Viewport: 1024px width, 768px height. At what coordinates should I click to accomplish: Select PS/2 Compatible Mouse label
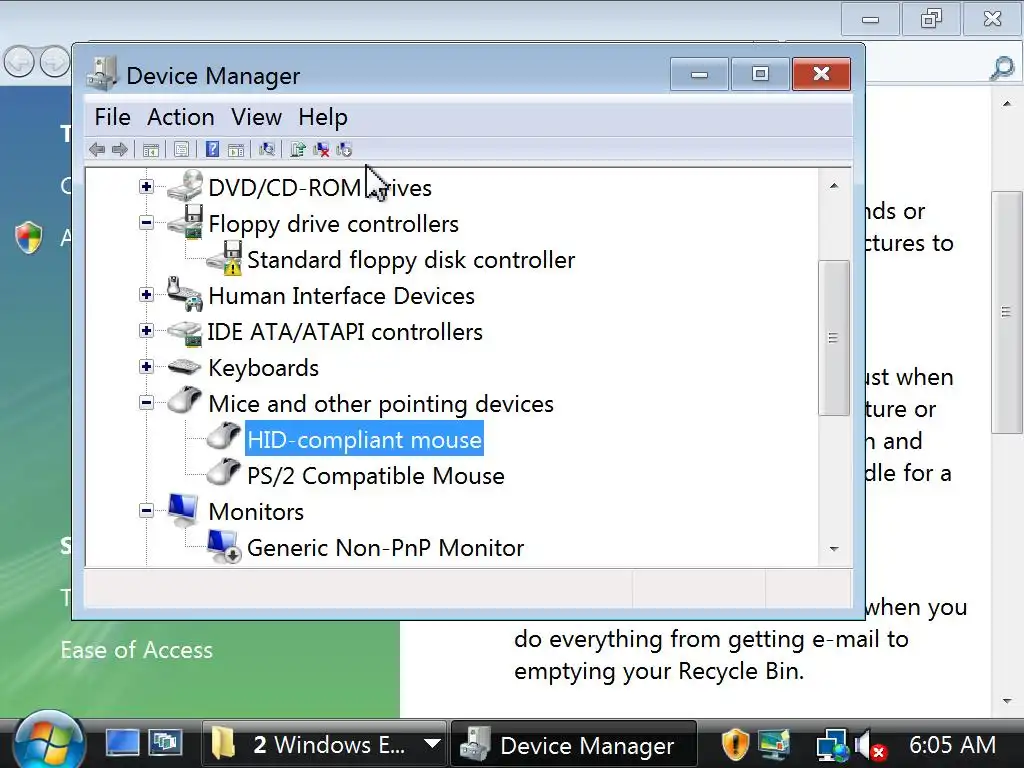376,475
